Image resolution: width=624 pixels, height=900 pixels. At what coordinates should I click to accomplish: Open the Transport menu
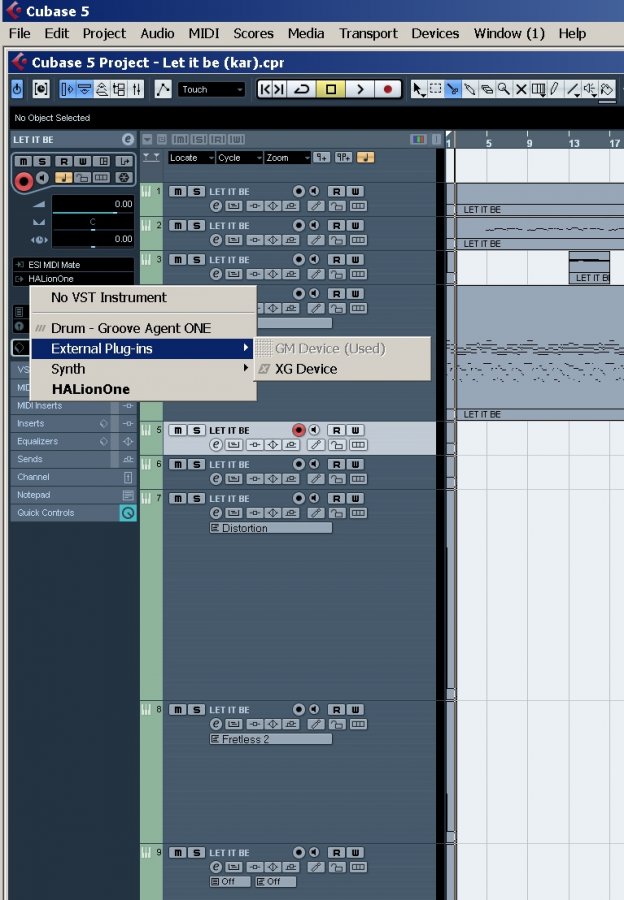click(x=368, y=33)
